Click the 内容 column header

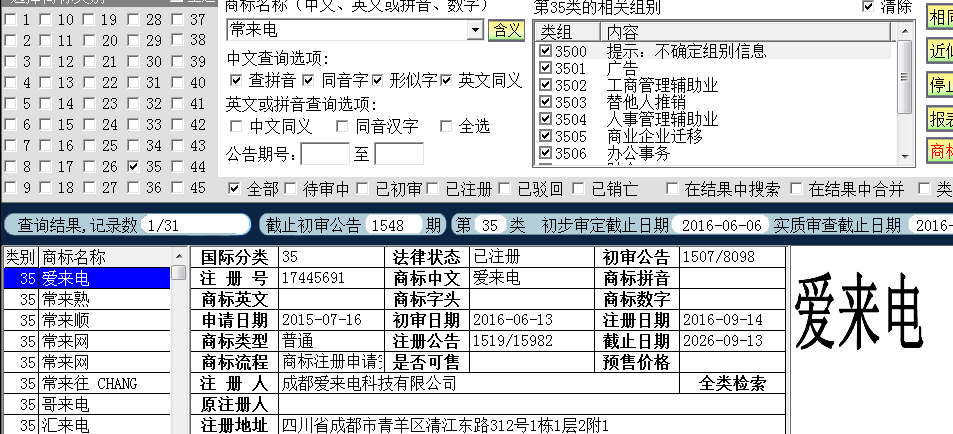click(746, 32)
